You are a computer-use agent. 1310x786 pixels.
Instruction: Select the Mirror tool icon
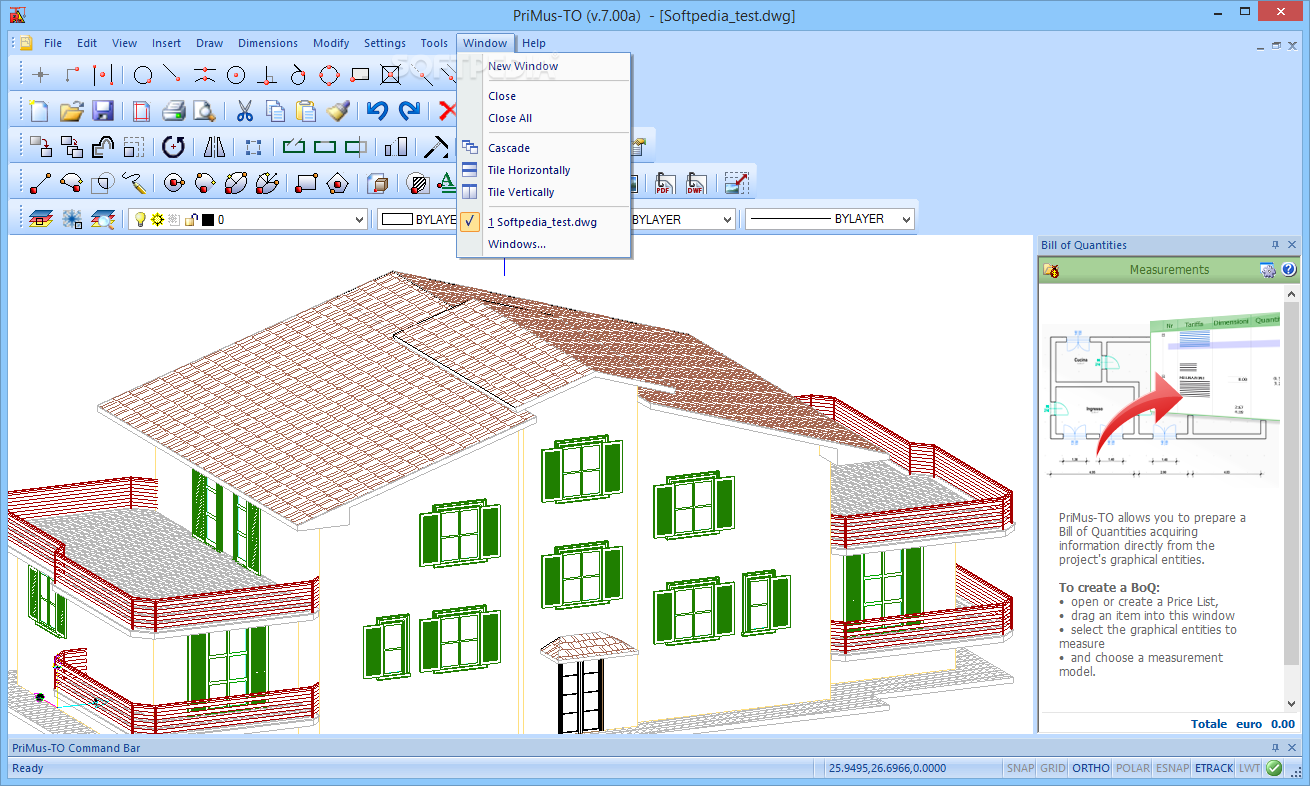[x=214, y=147]
